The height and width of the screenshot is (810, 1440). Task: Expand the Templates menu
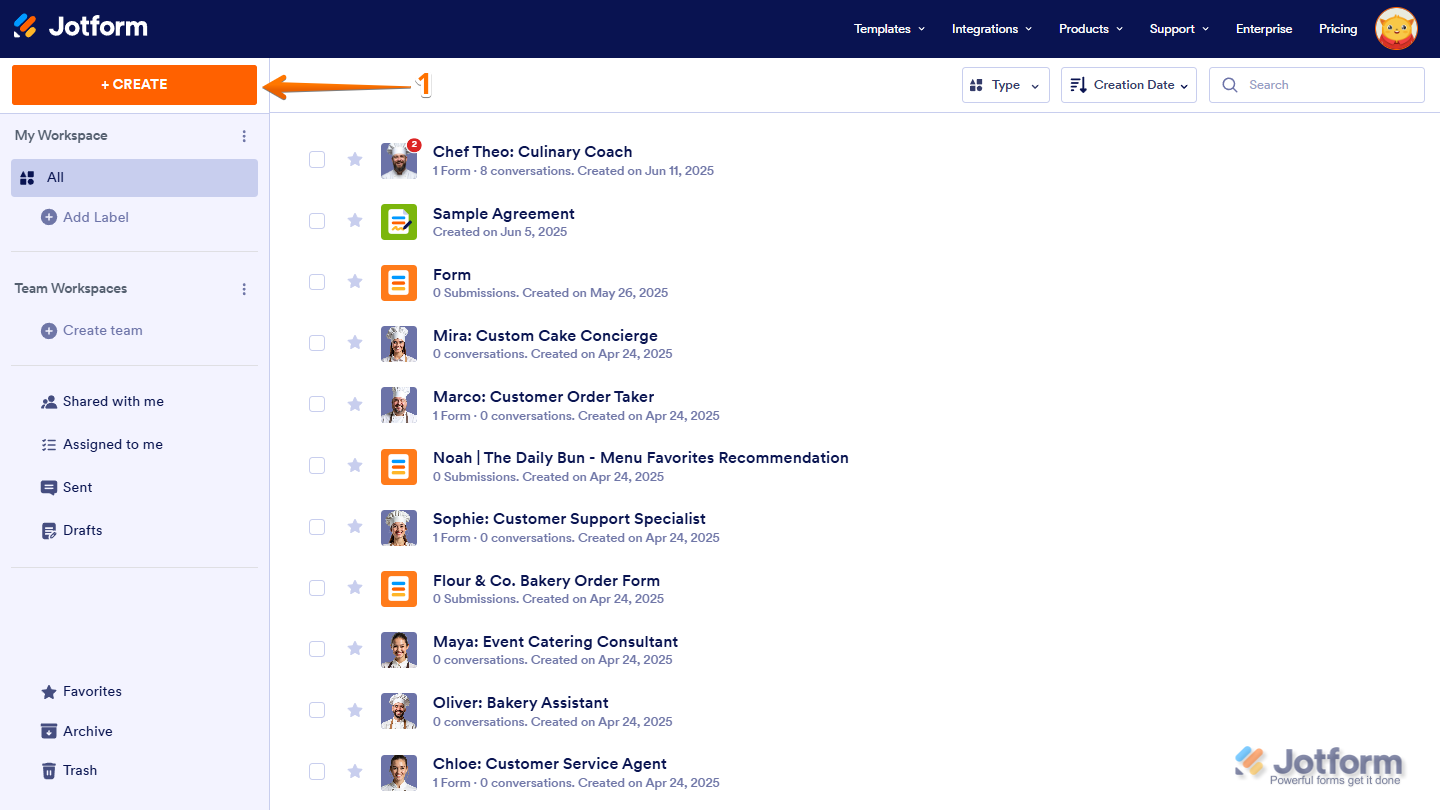(x=889, y=29)
